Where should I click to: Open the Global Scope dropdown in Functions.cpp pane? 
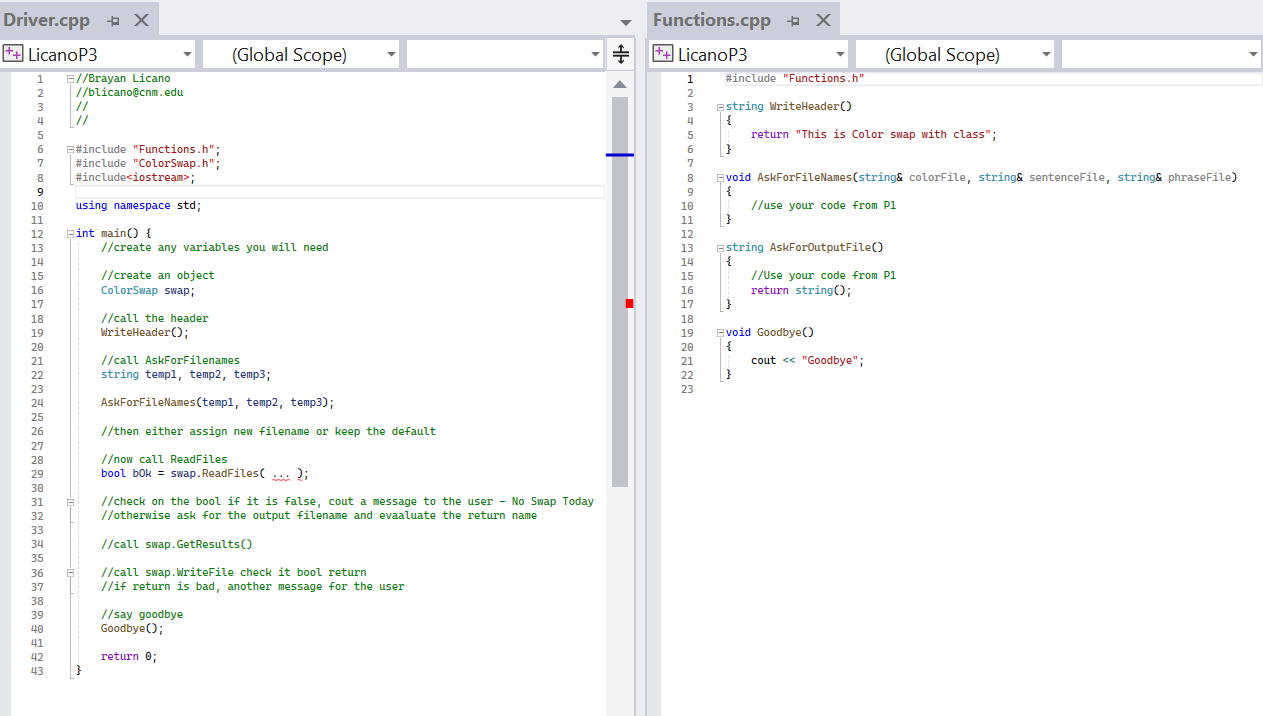1044,53
